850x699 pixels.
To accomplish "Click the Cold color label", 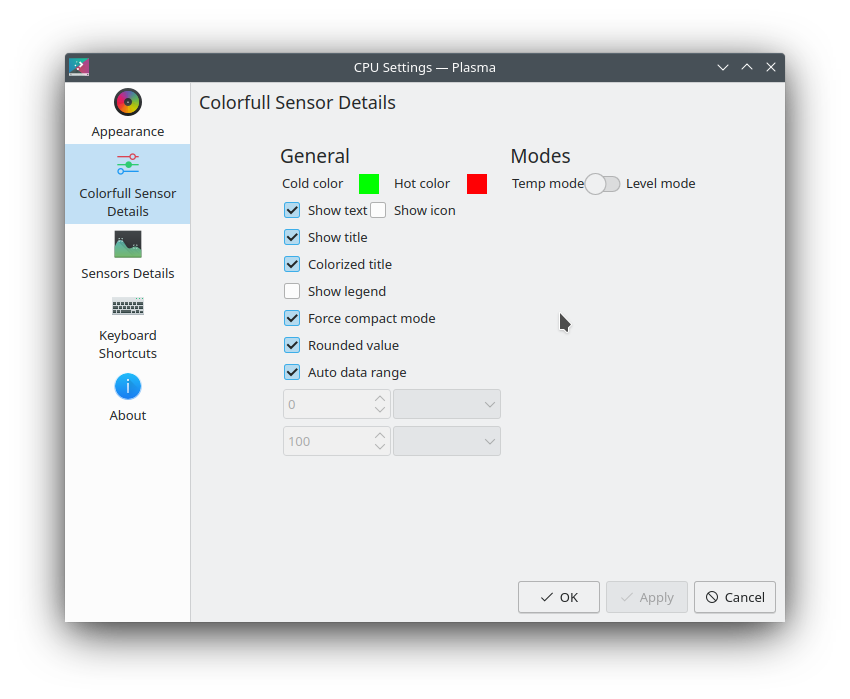I will (x=312, y=184).
